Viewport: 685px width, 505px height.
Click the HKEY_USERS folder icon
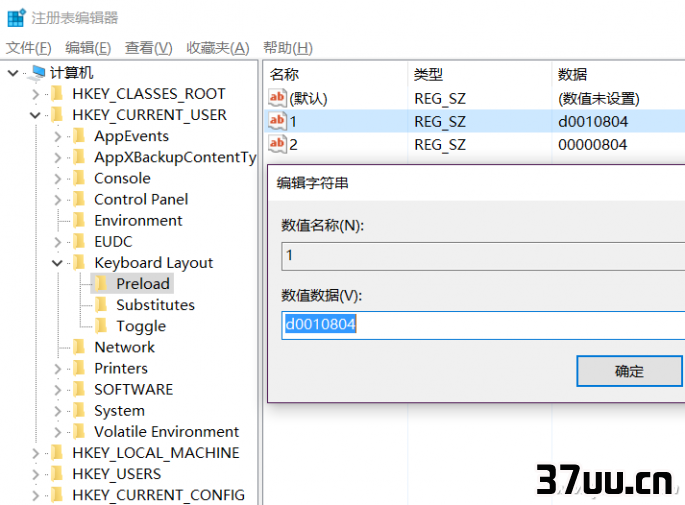pyautogui.click(x=57, y=474)
